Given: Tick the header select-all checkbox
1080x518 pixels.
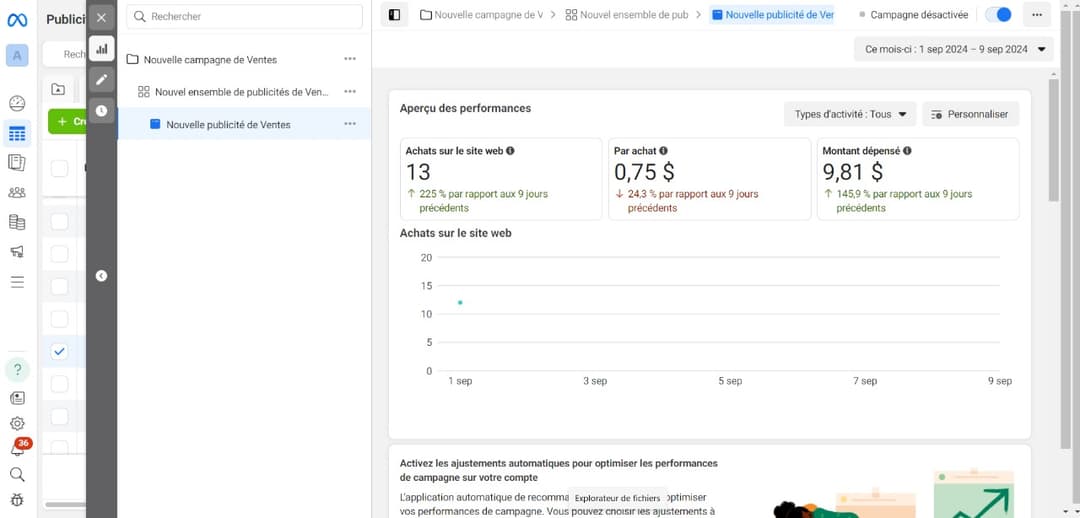Looking at the screenshot, I should [59, 168].
